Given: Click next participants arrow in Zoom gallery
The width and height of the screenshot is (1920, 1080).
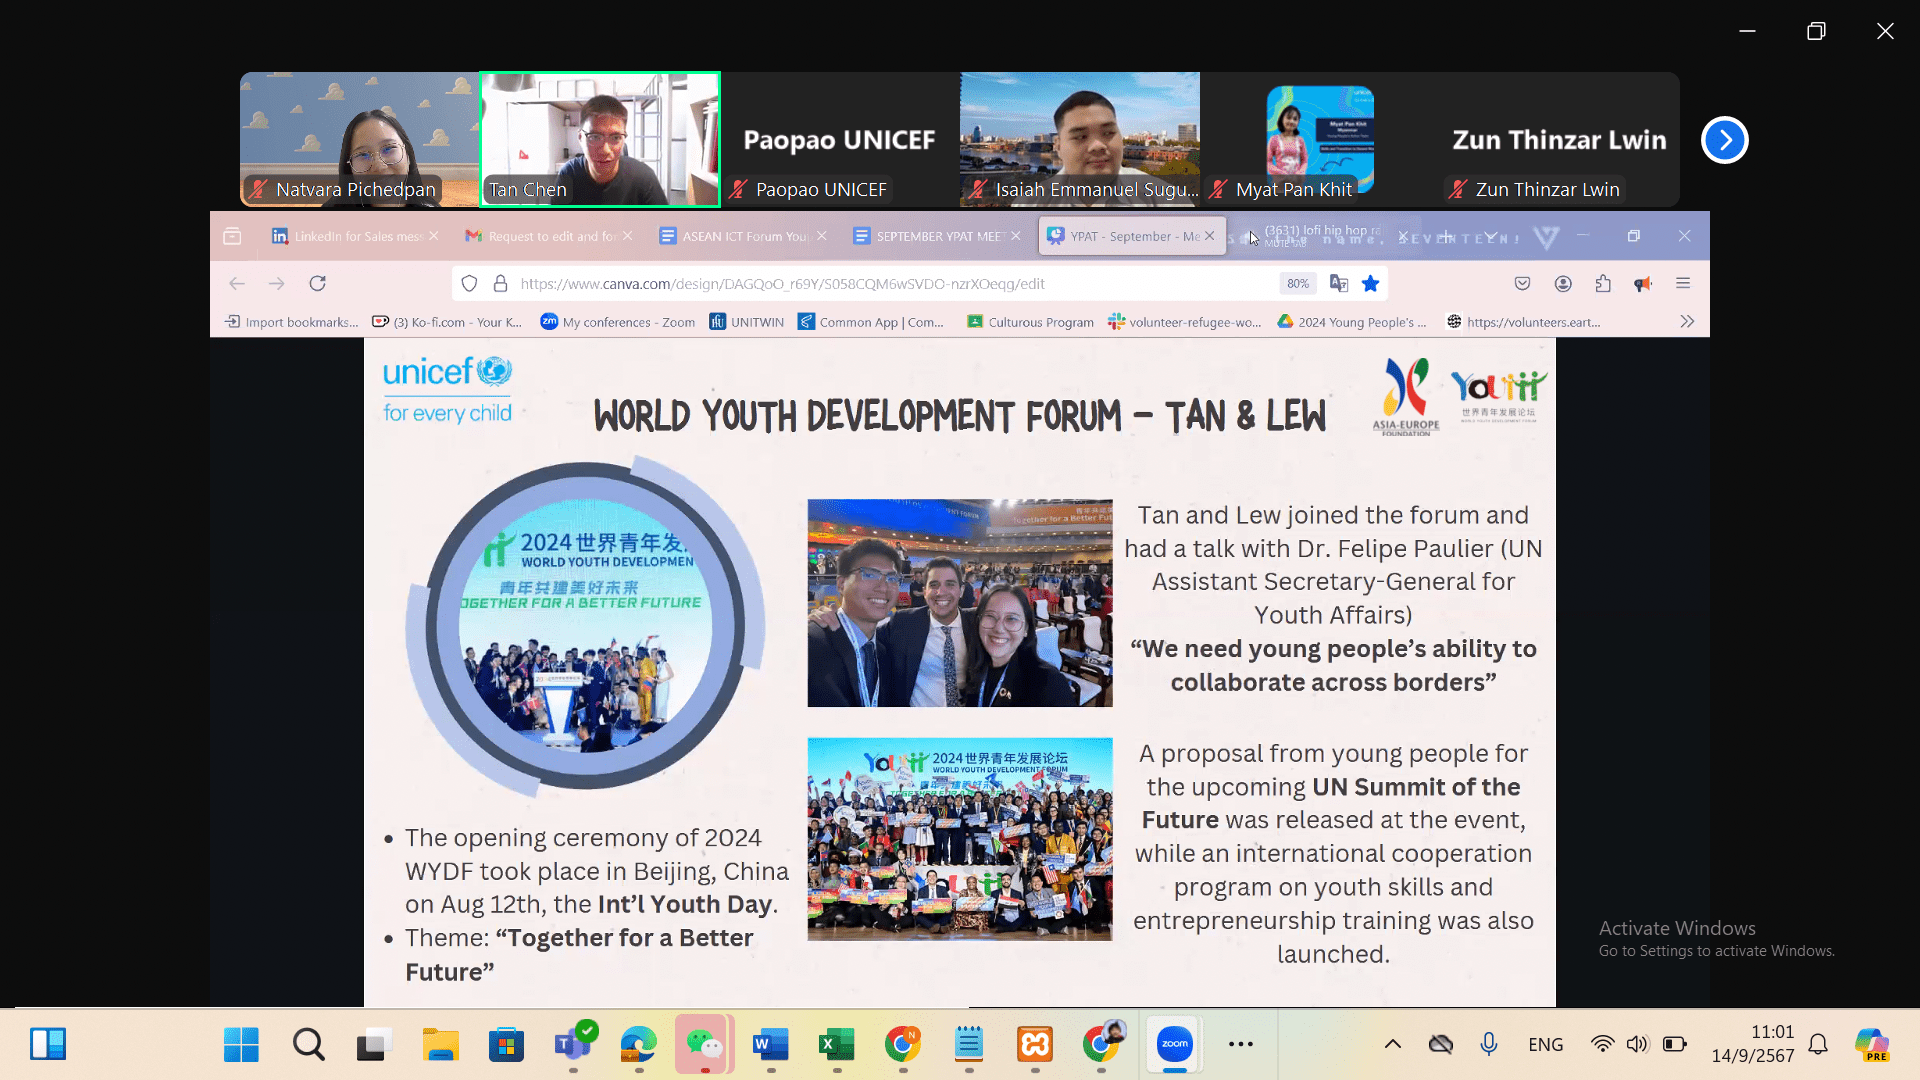Looking at the screenshot, I should pyautogui.click(x=1724, y=140).
